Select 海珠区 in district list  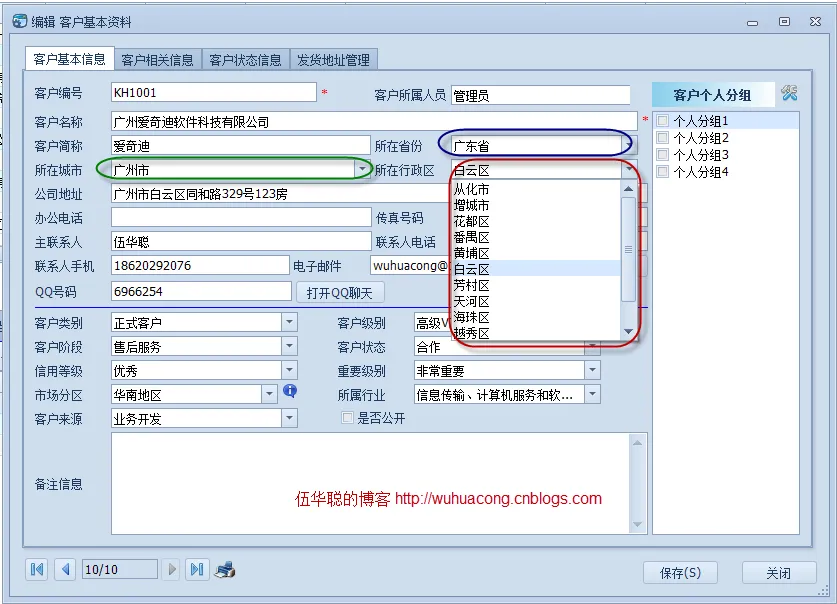[536, 317]
